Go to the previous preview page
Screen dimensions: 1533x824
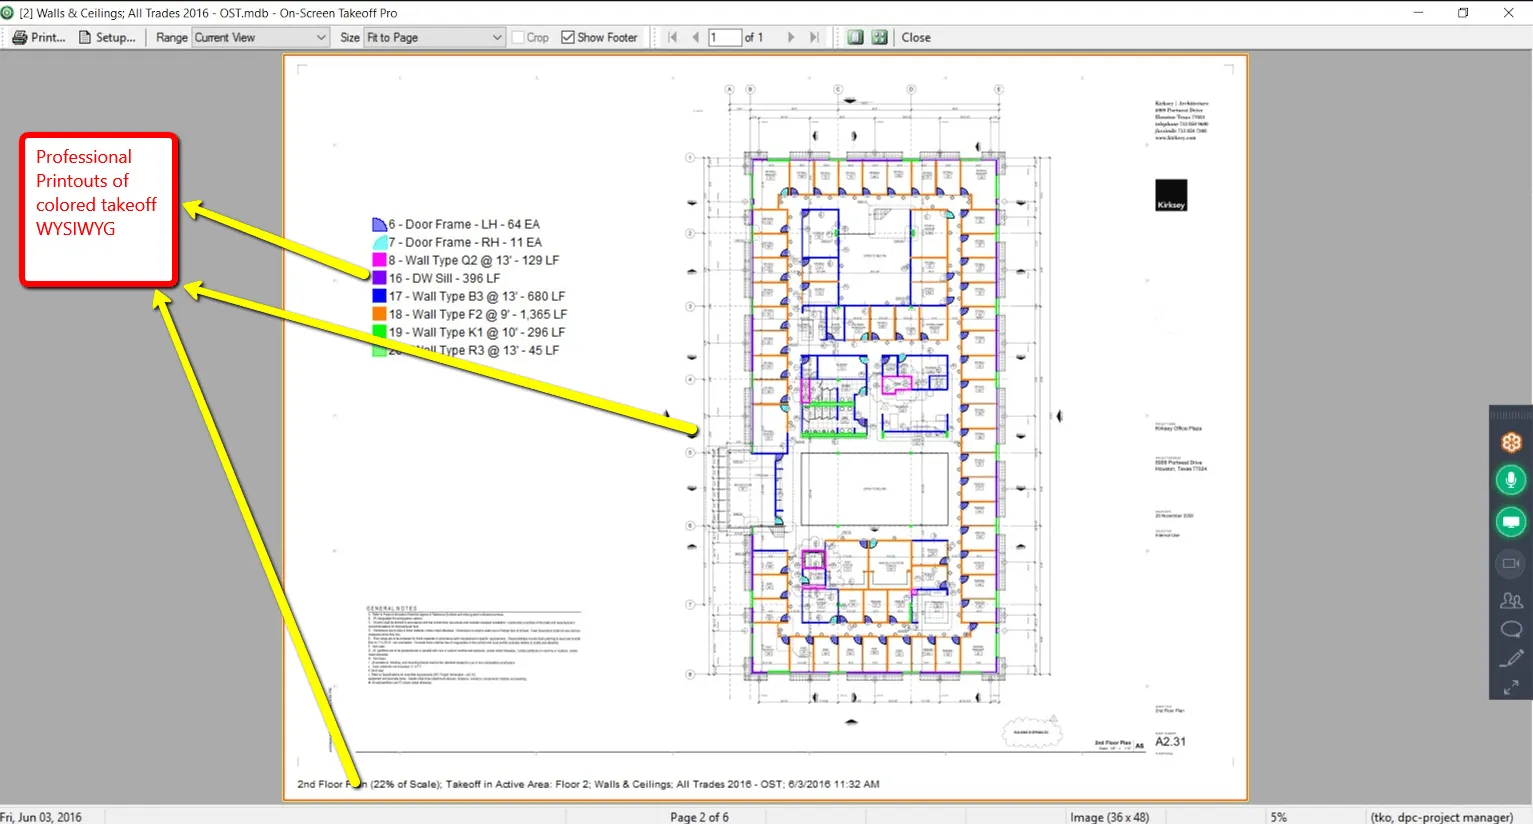695,37
